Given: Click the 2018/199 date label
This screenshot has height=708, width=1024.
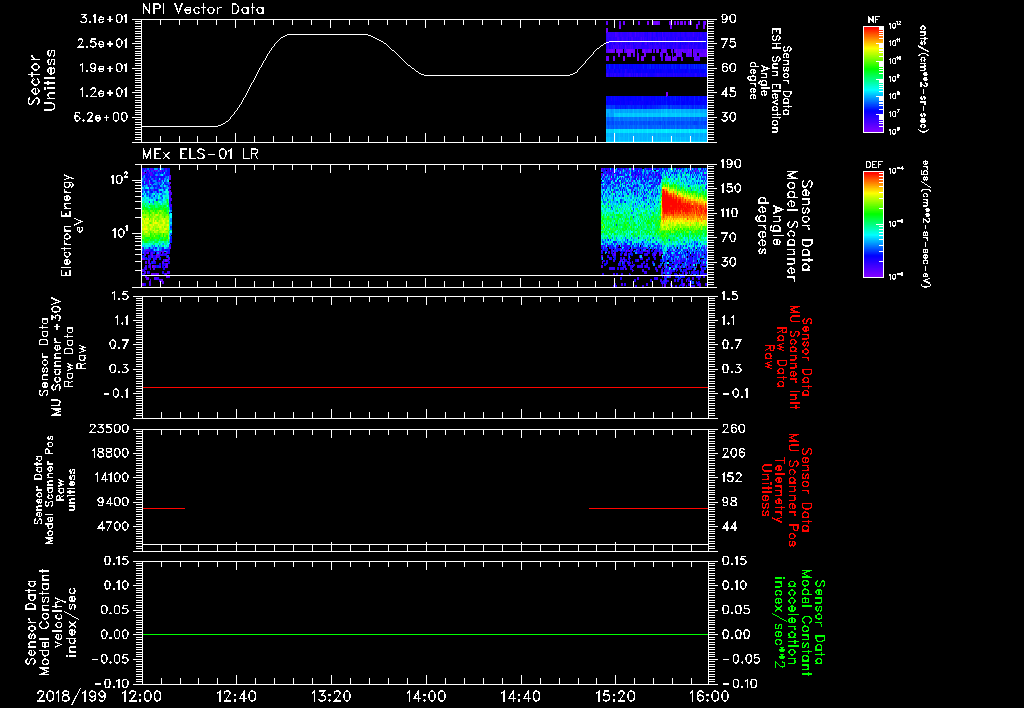Looking at the screenshot, I should [x=71, y=696].
